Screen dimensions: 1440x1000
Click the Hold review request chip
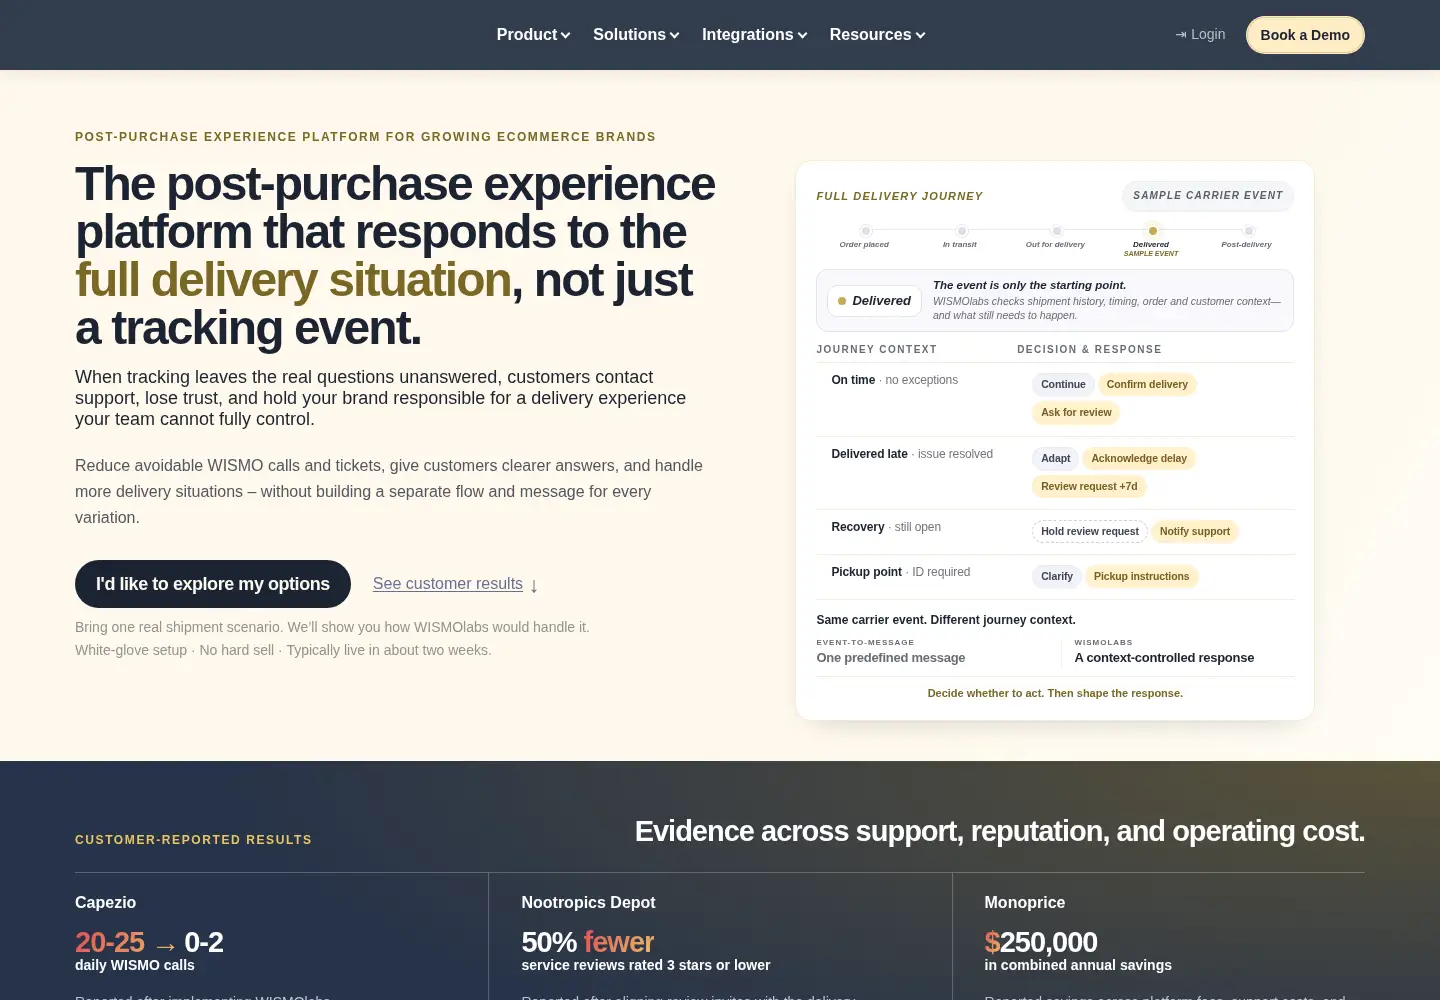click(1090, 532)
